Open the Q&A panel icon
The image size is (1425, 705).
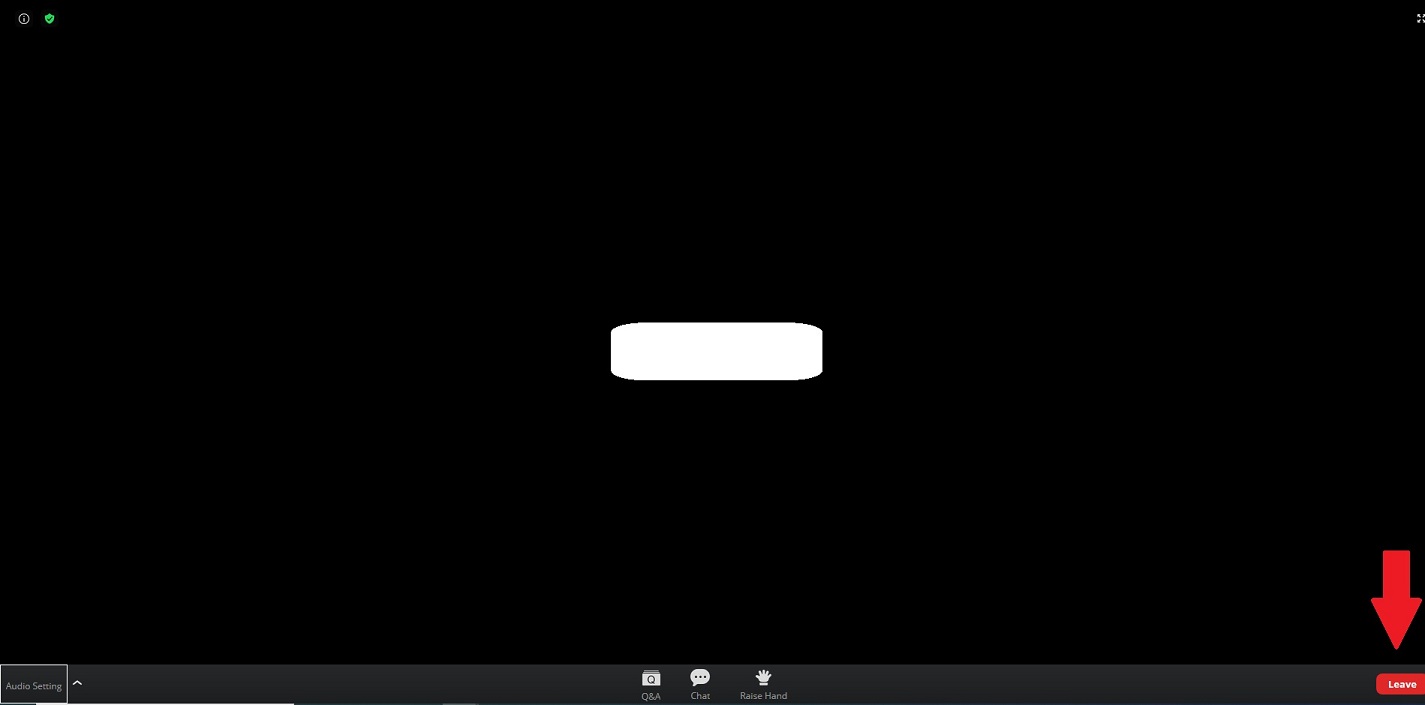pyautogui.click(x=651, y=678)
